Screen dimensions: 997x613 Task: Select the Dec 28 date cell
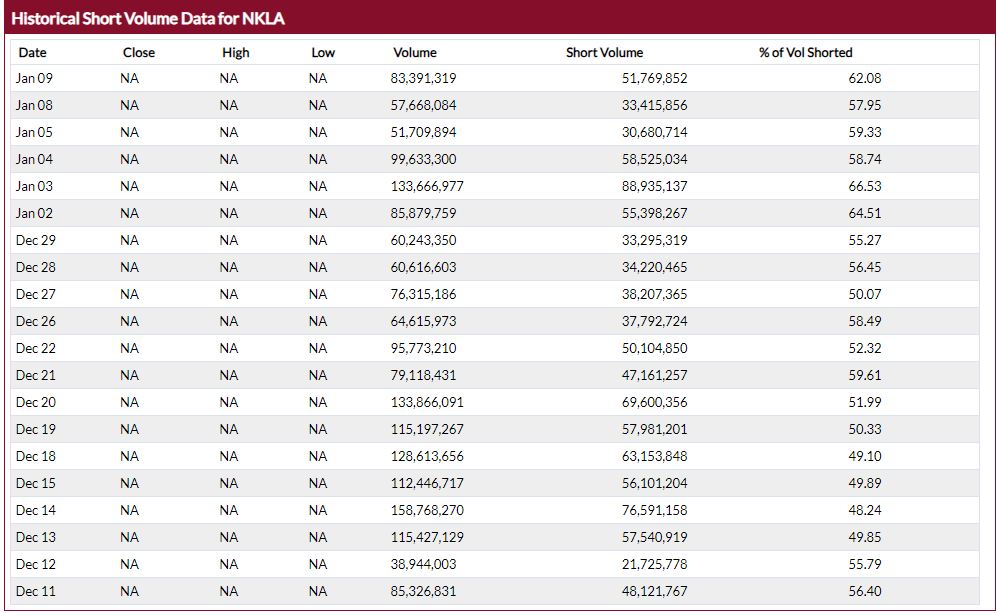coord(36,267)
